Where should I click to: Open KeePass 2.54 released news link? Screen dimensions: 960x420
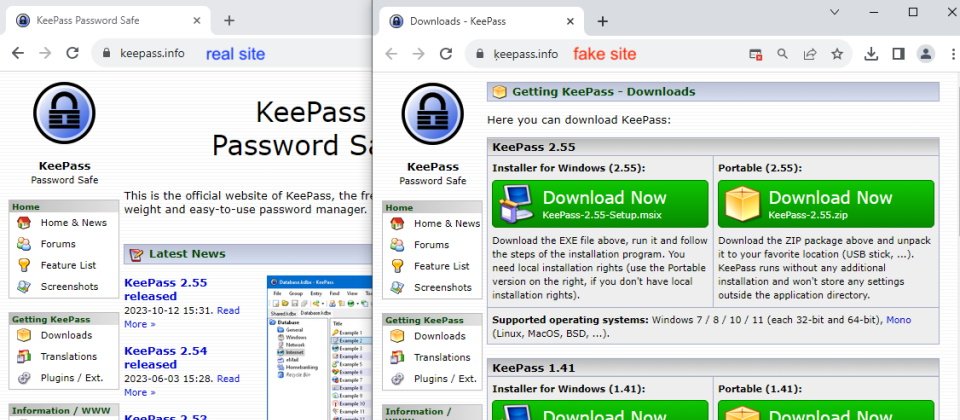point(165,358)
